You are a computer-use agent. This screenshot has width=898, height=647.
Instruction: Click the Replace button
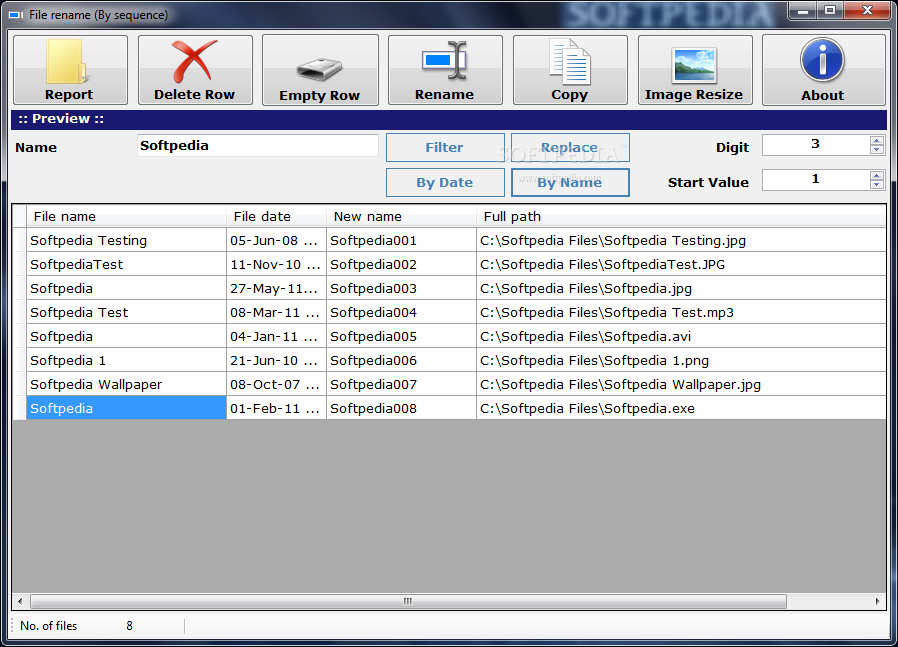(x=570, y=148)
